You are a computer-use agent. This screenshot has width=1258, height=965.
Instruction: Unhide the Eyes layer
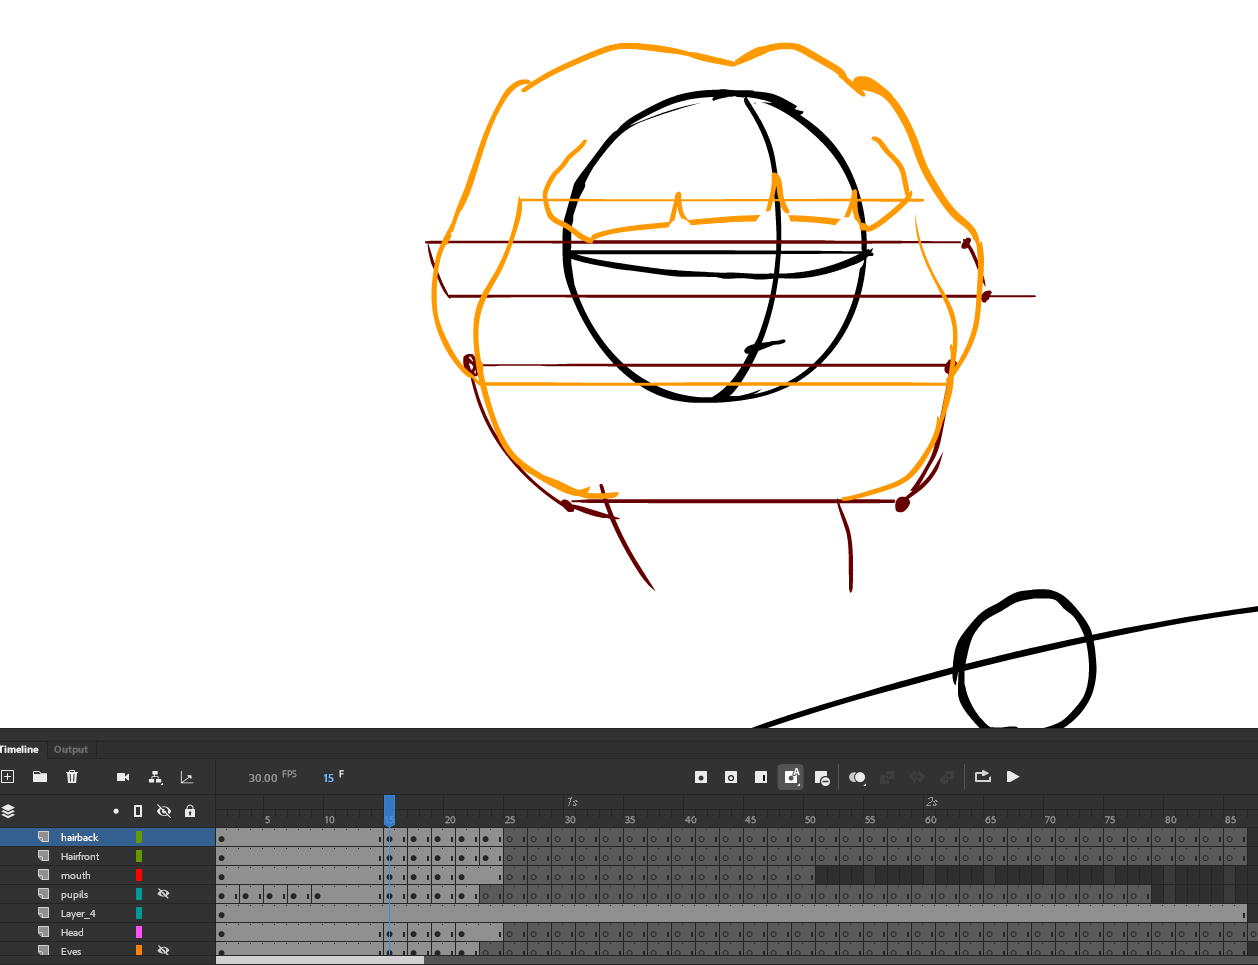click(164, 951)
